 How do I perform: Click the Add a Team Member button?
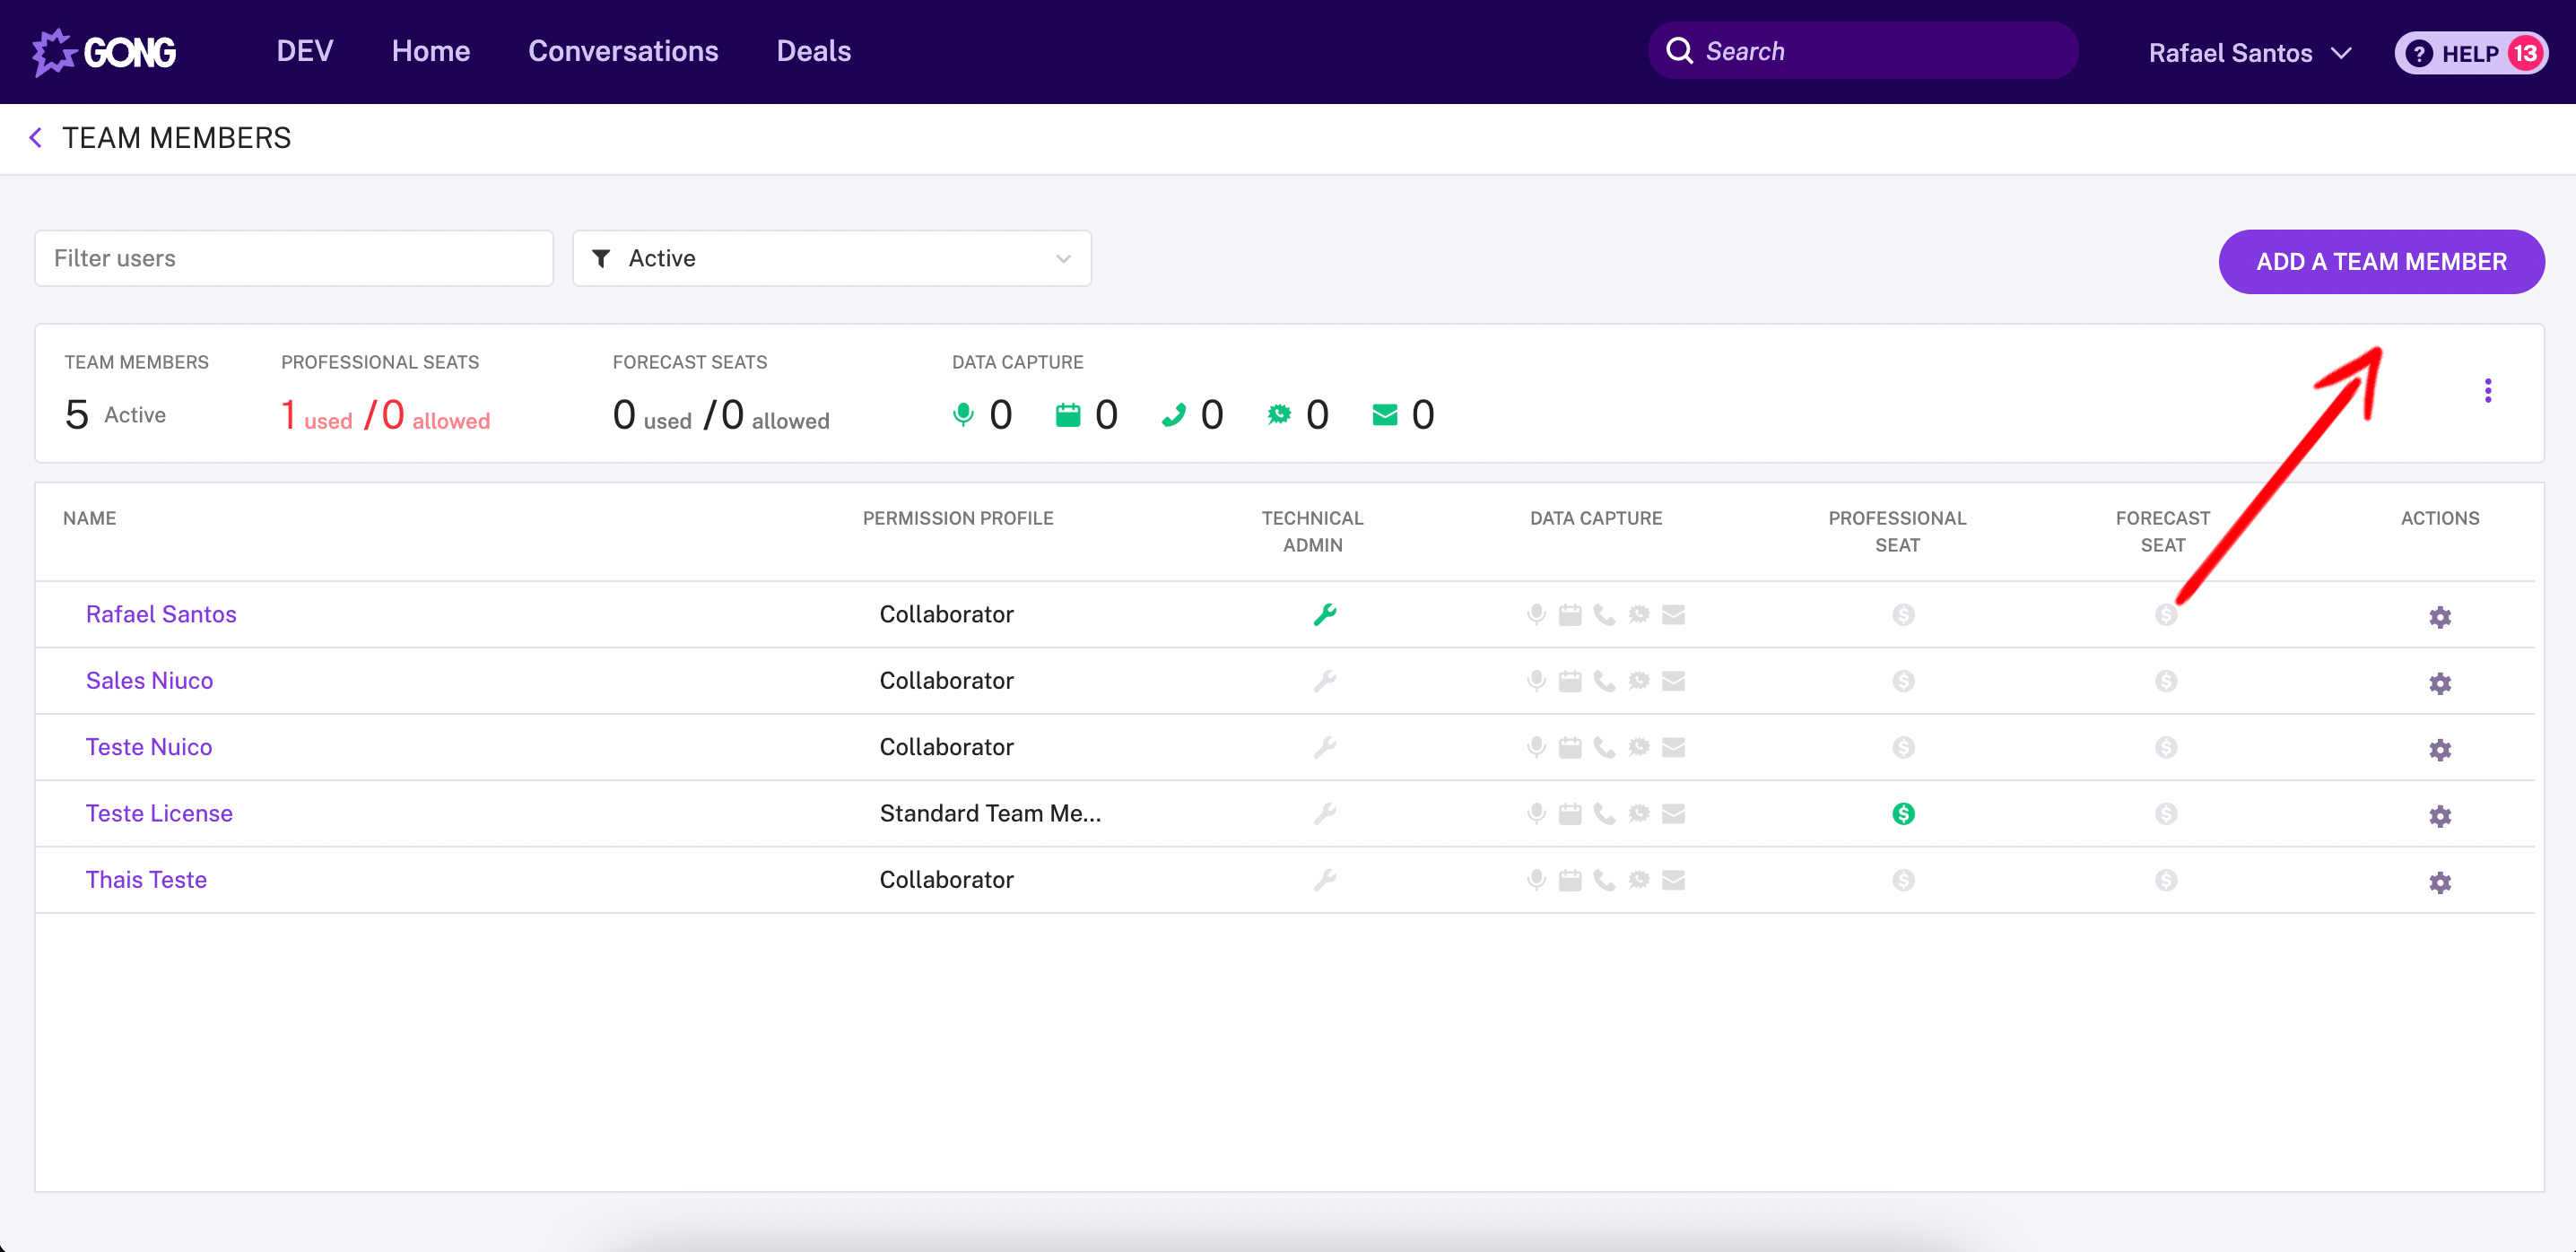point(2380,262)
